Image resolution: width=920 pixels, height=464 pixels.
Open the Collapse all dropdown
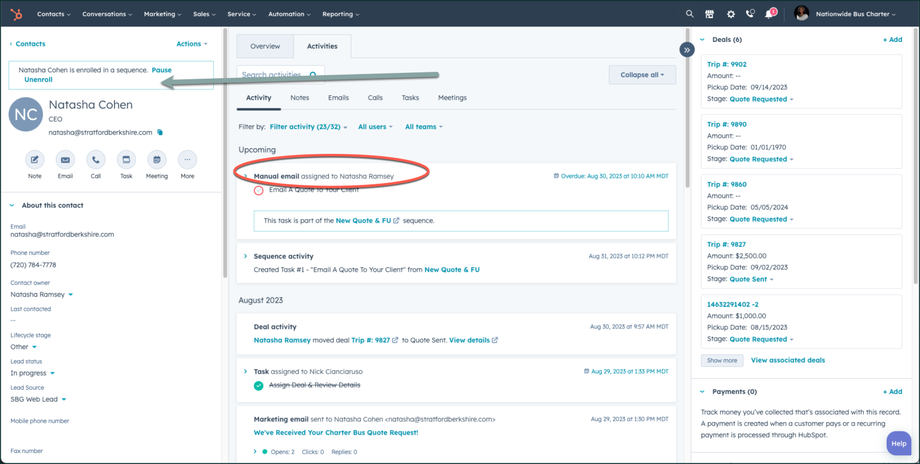(642, 75)
